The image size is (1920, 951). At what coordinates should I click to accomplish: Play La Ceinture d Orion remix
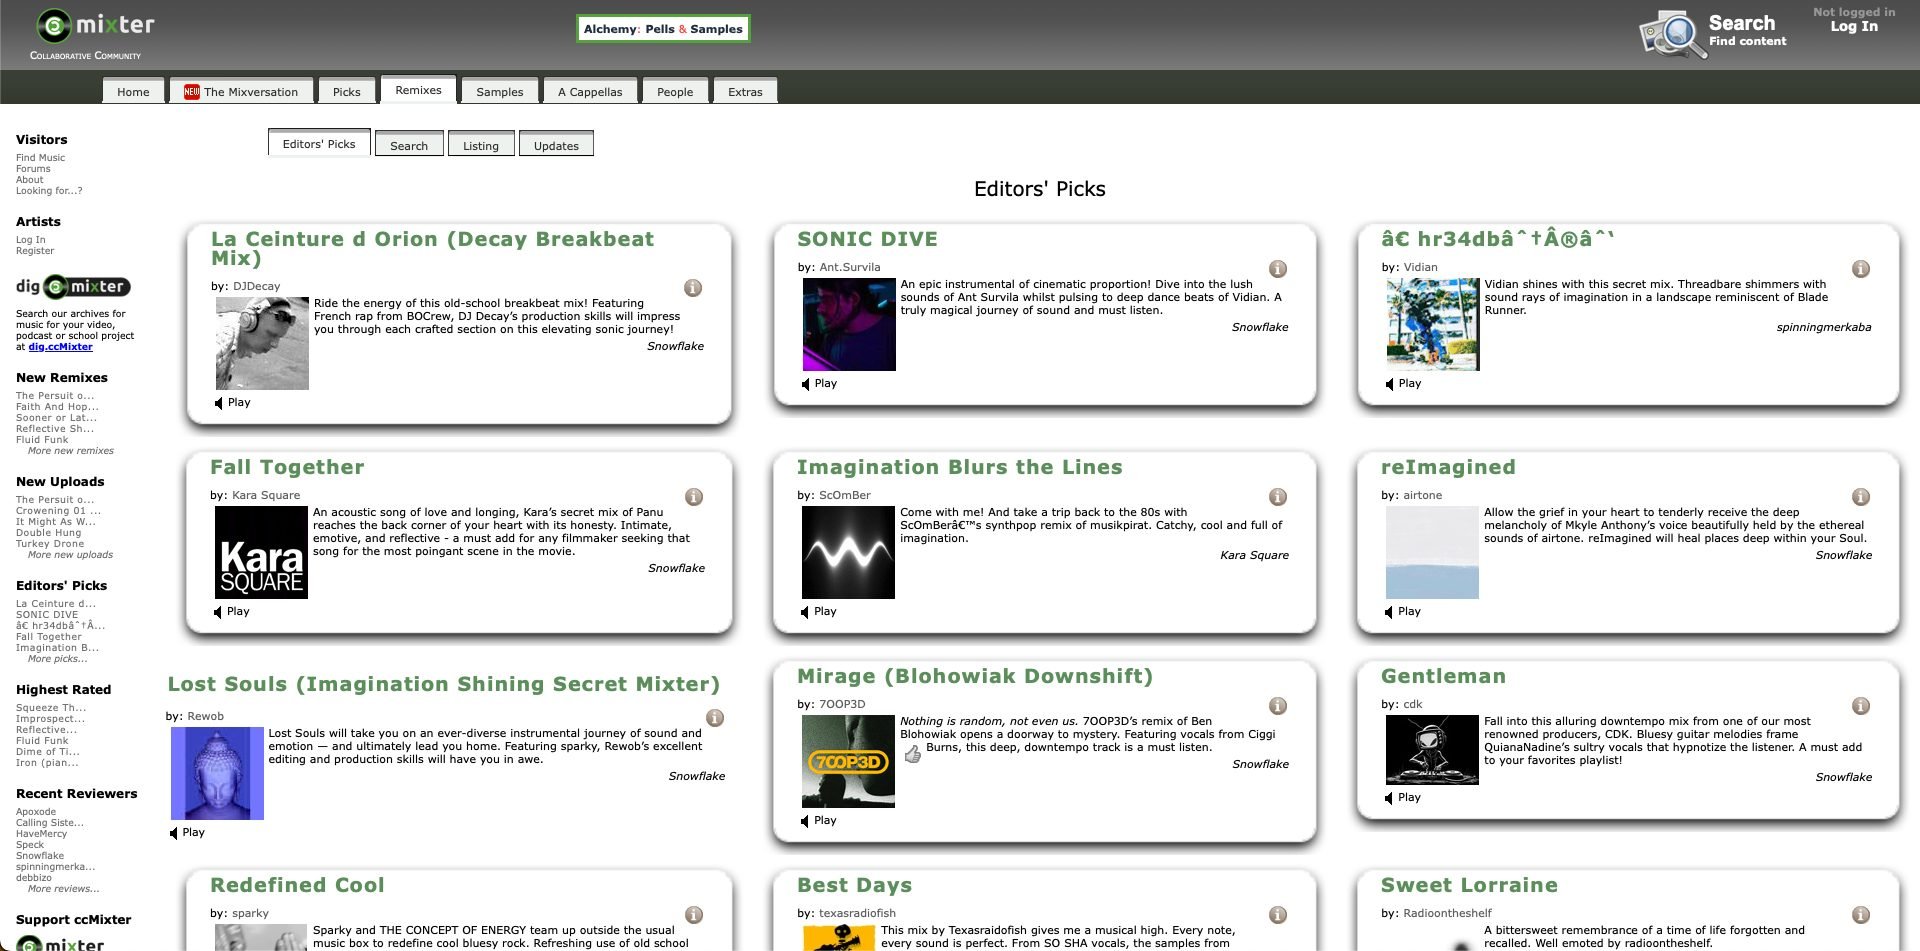click(x=232, y=402)
